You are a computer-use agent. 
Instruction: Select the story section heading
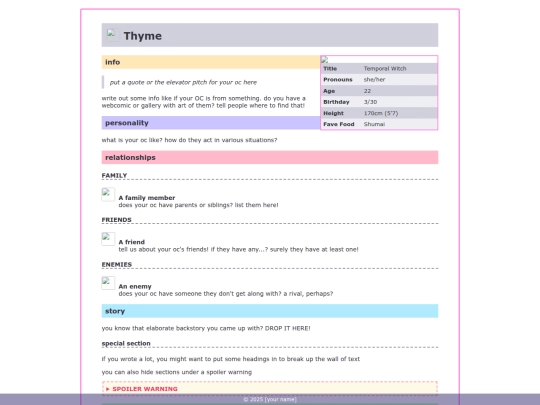pos(270,311)
